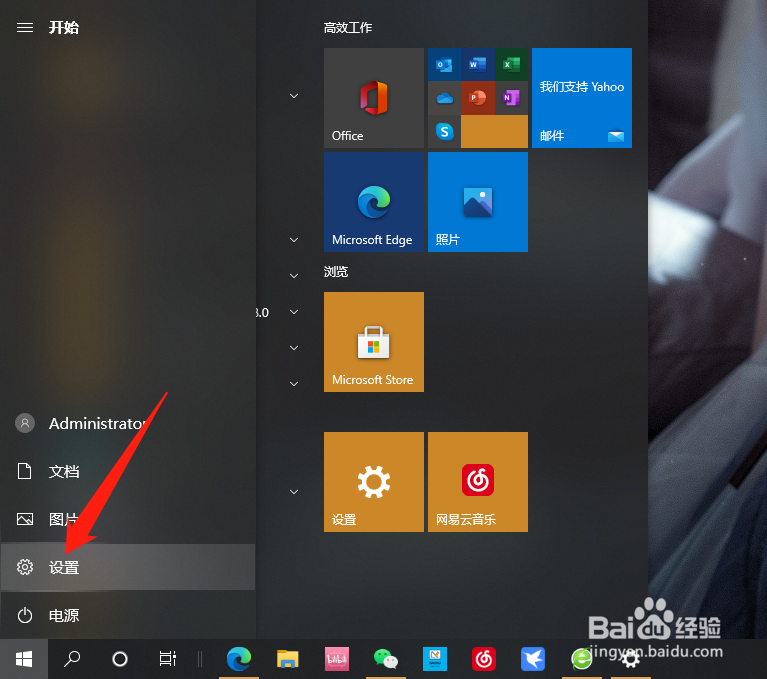Viewport: 767px width, 679px height.
Task: Open Task View on the taskbar
Action: [x=168, y=659]
